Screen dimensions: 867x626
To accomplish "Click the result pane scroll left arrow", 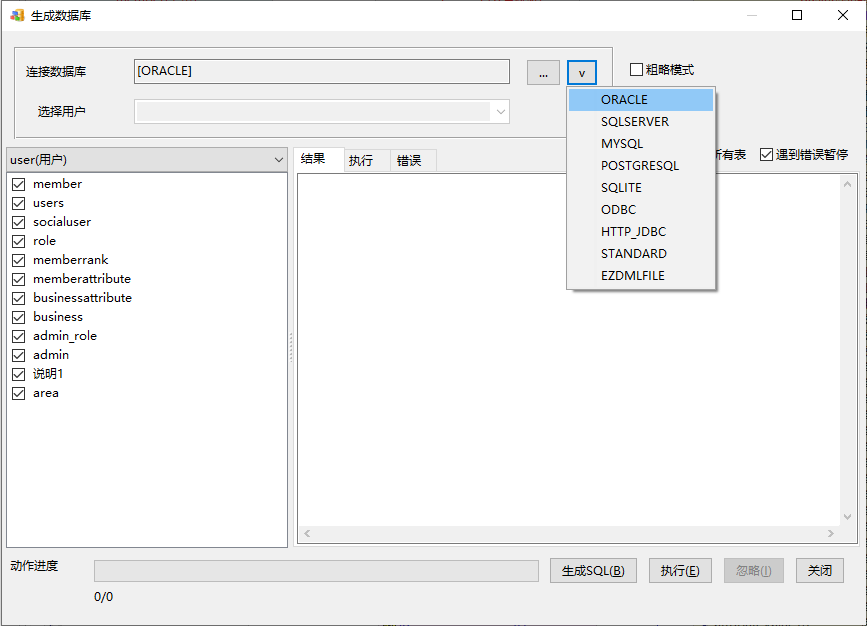I will click(307, 534).
